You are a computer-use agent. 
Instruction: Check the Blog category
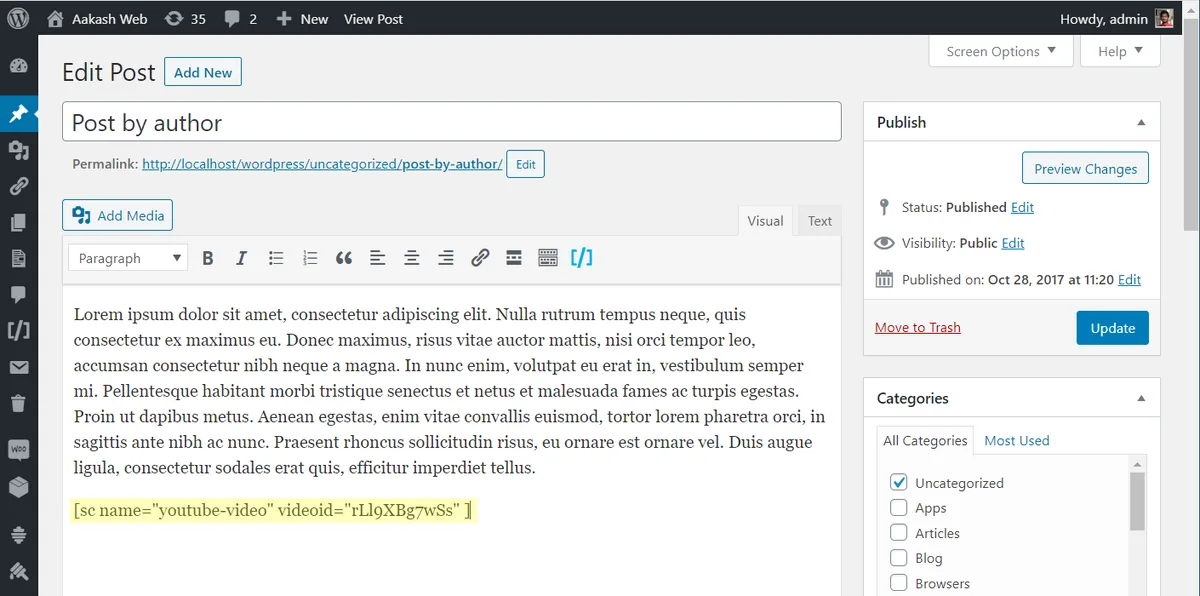coord(899,558)
